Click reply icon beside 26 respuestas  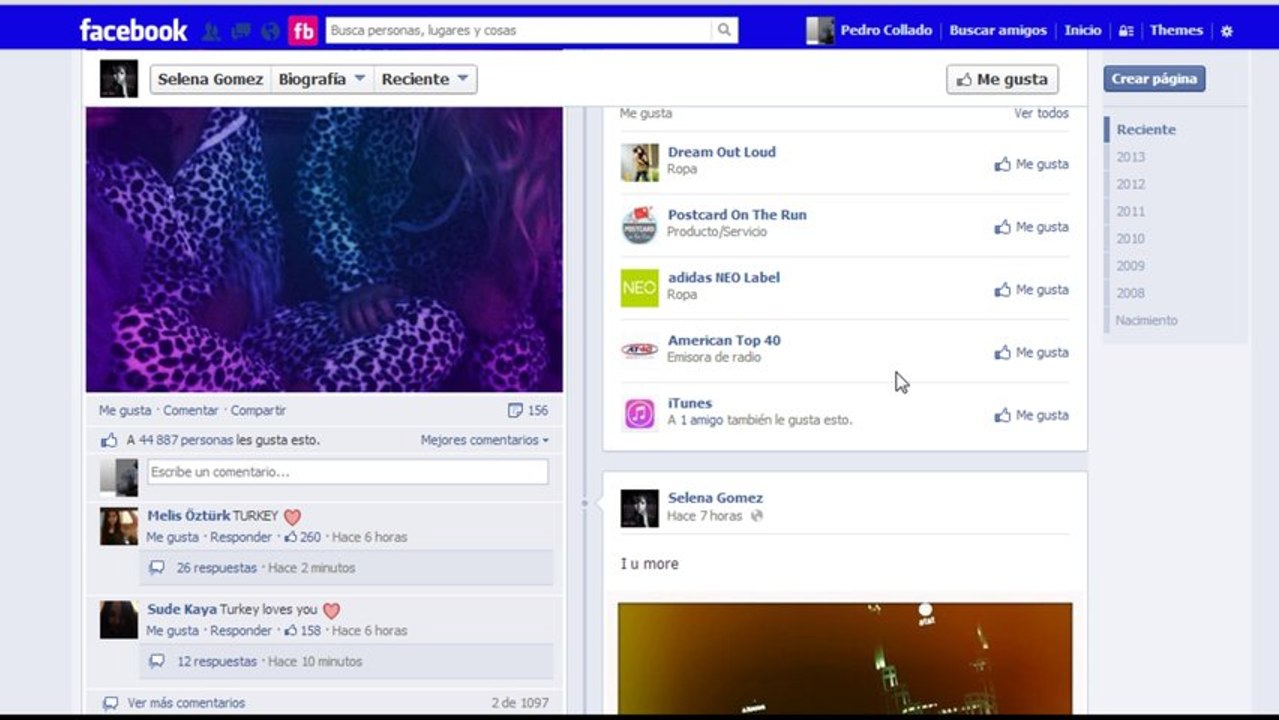156,568
